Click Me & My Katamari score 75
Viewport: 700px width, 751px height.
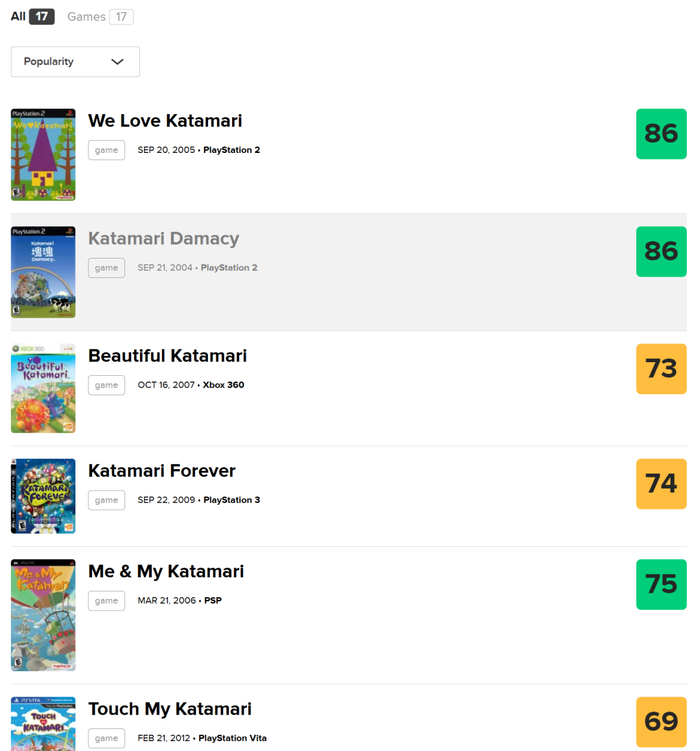pos(661,585)
